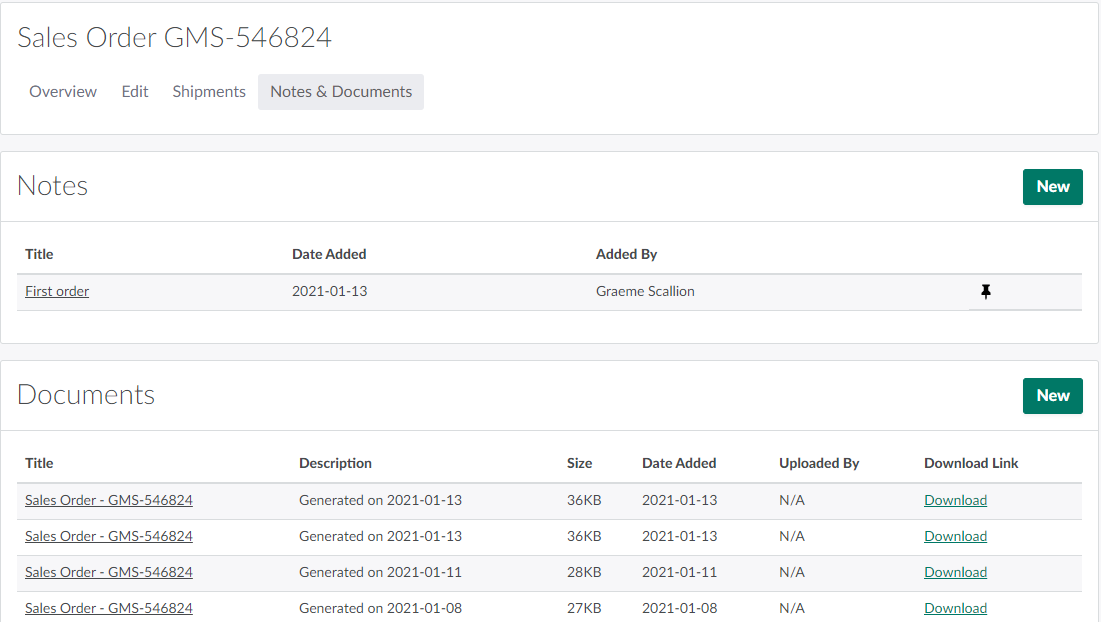
Task: Click the Added By column header in Notes
Action: click(x=626, y=254)
